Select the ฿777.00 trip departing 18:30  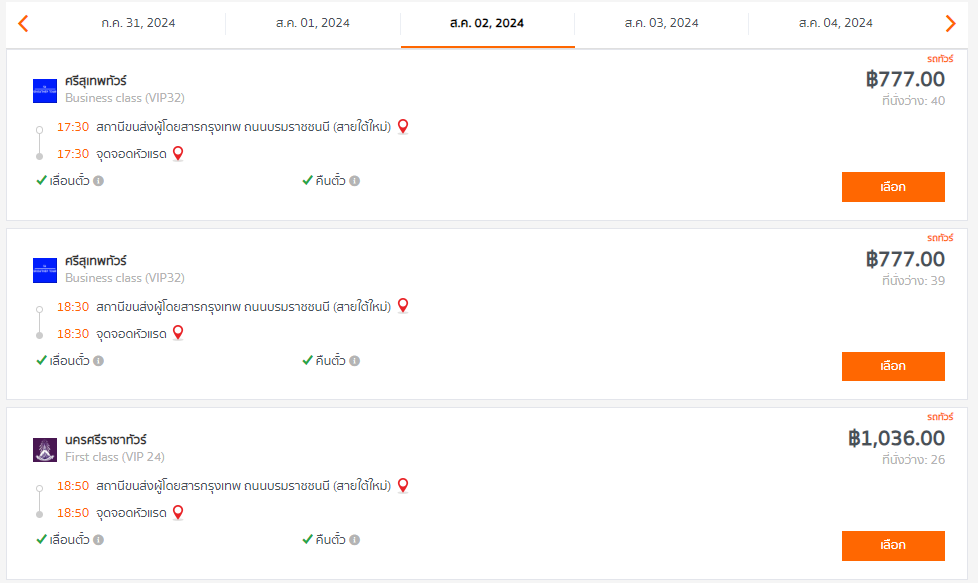click(893, 366)
